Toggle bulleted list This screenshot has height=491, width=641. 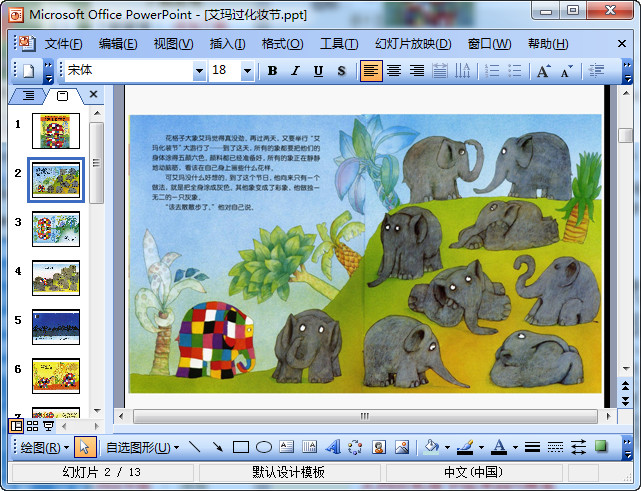(x=515, y=71)
